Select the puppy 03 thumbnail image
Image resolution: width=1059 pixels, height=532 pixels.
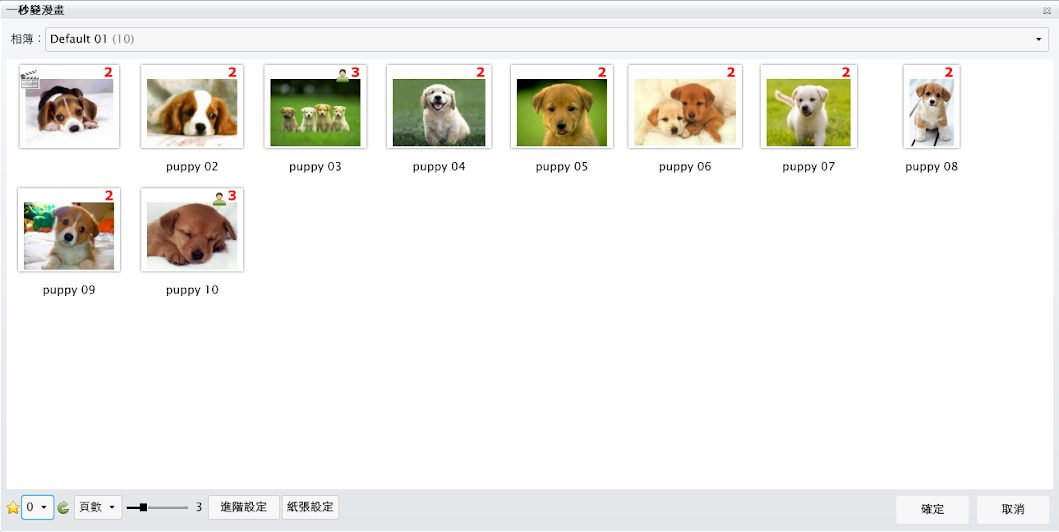point(315,107)
